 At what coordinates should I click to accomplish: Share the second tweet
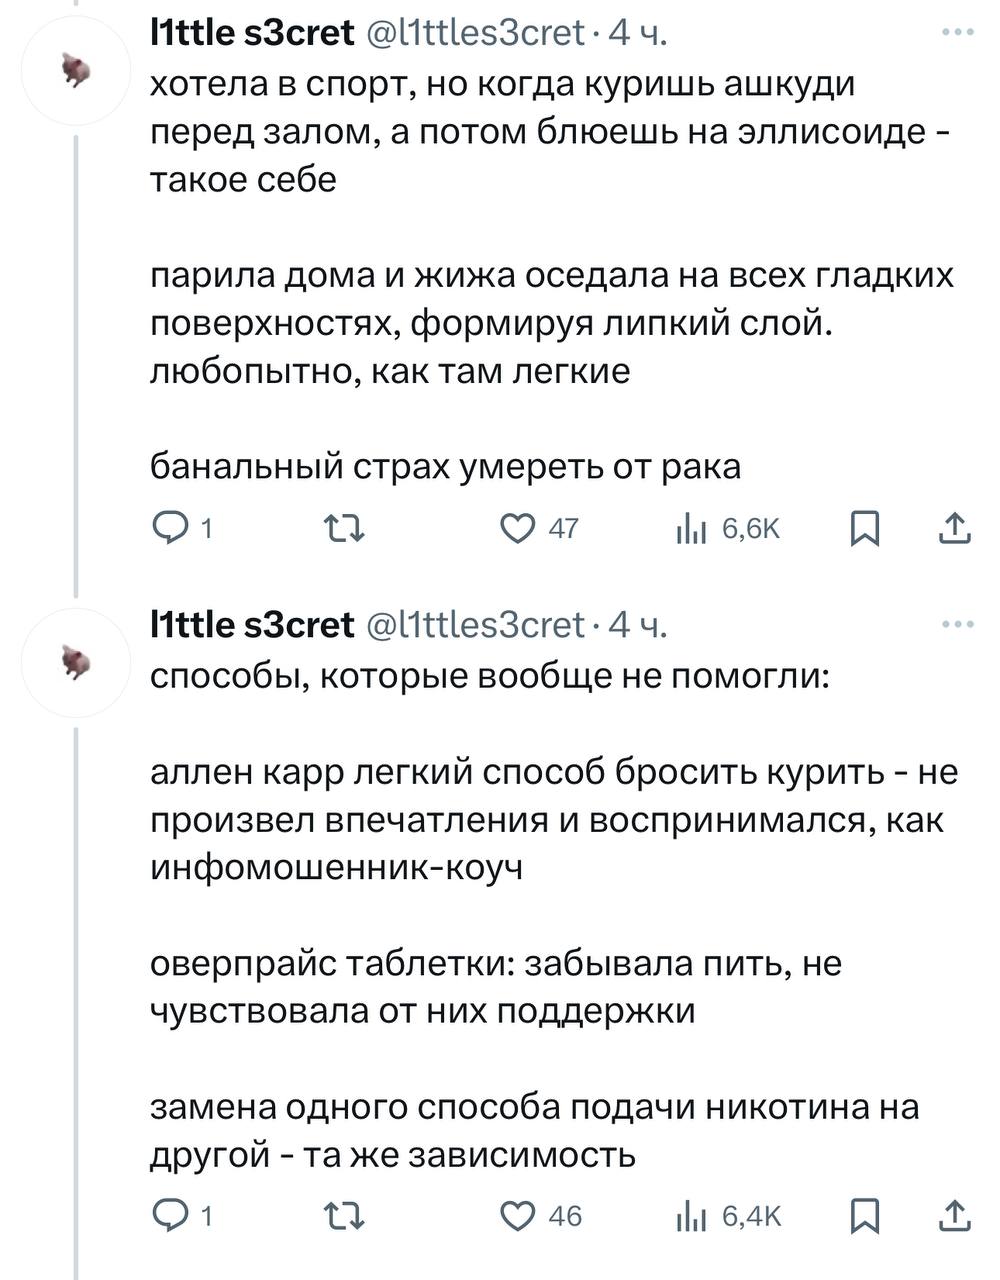coord(955,1215)
